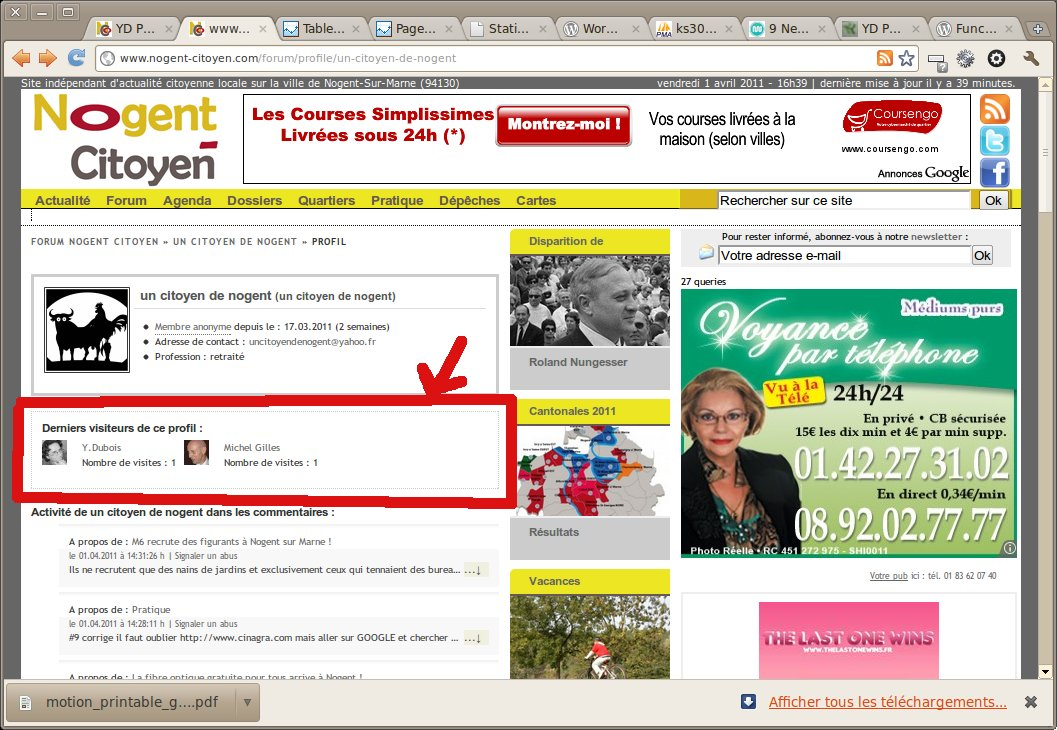1057x730 pixels.
Task: Open visitor Michel Gilles profile link
Action: pyautogui.click(x=251, y=448)
